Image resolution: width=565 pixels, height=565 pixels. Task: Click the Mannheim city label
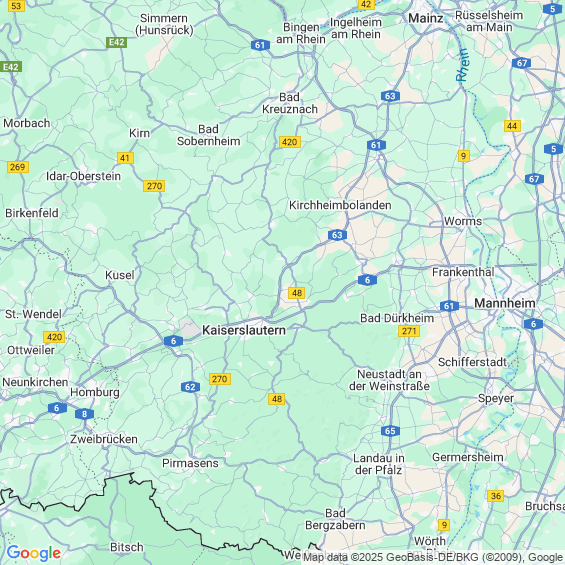[504, 303]
